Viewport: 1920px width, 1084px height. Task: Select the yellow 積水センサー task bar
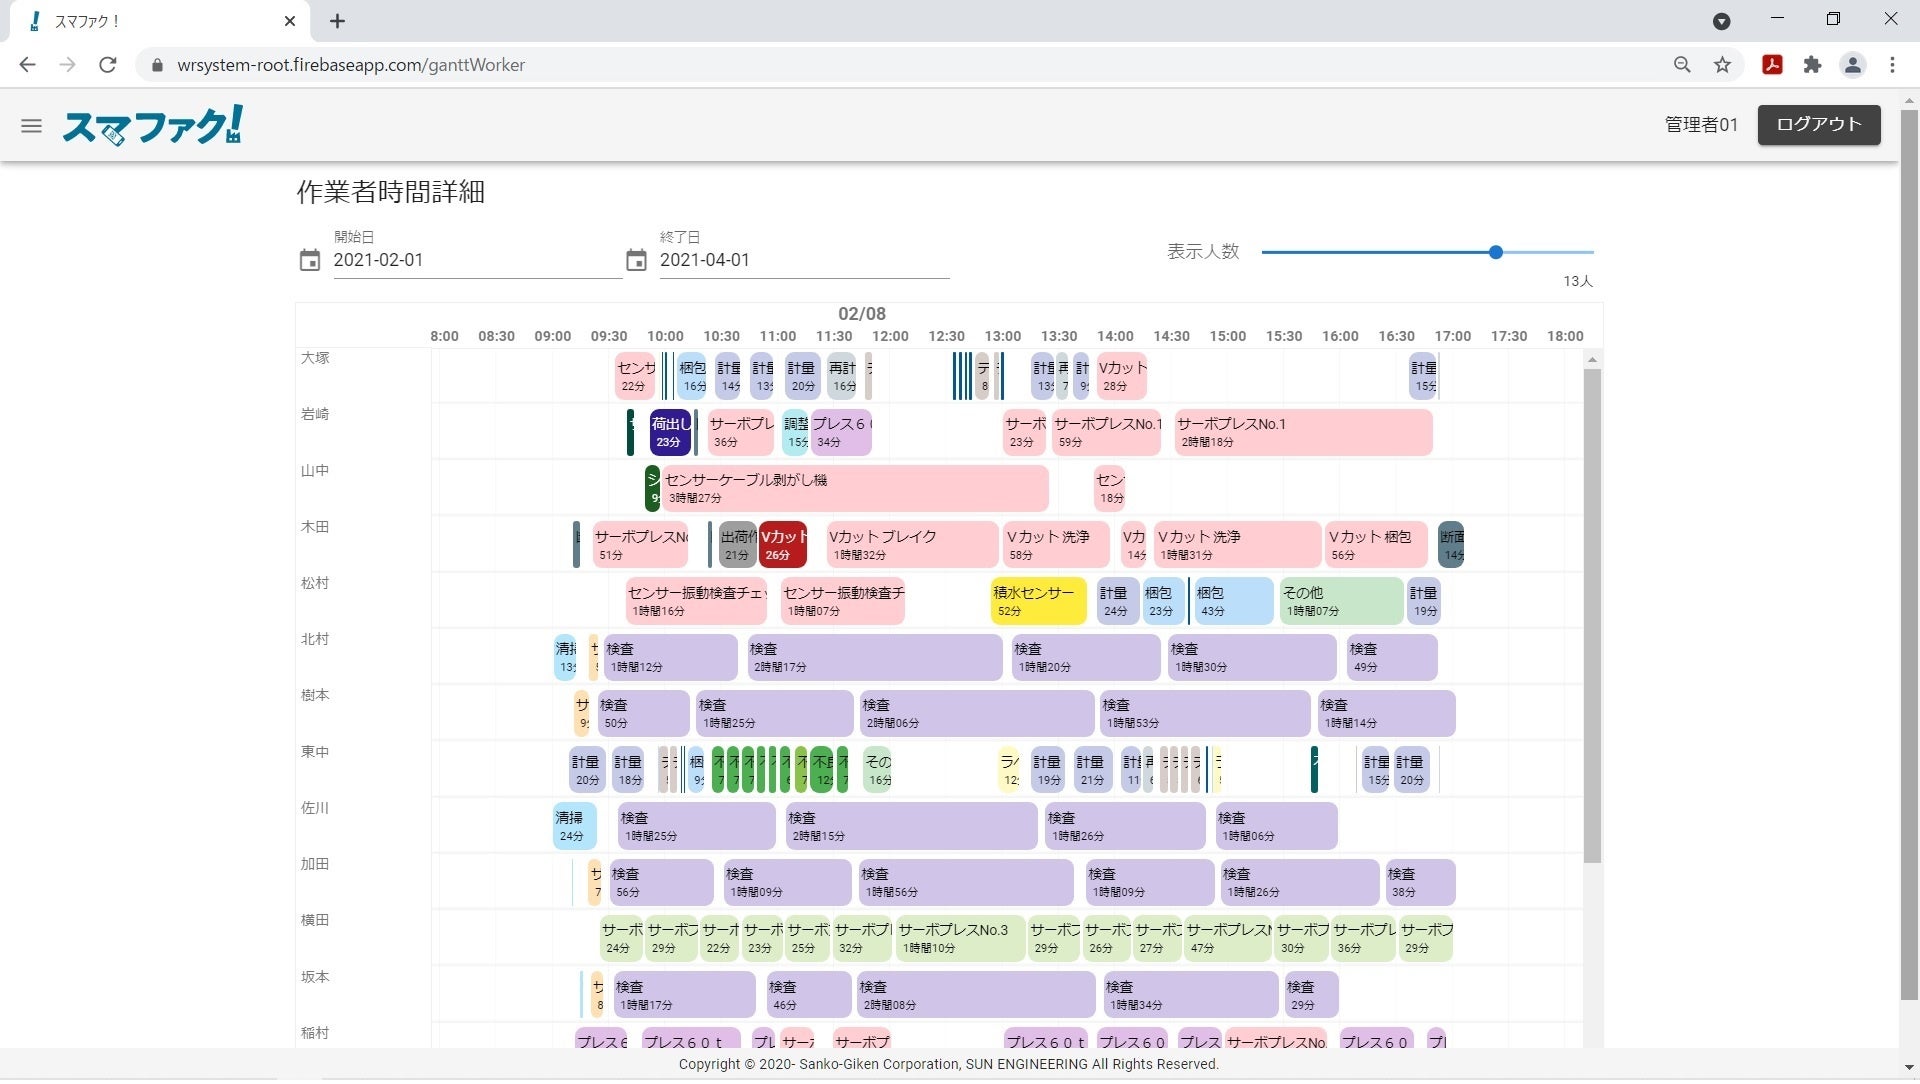1038,601
